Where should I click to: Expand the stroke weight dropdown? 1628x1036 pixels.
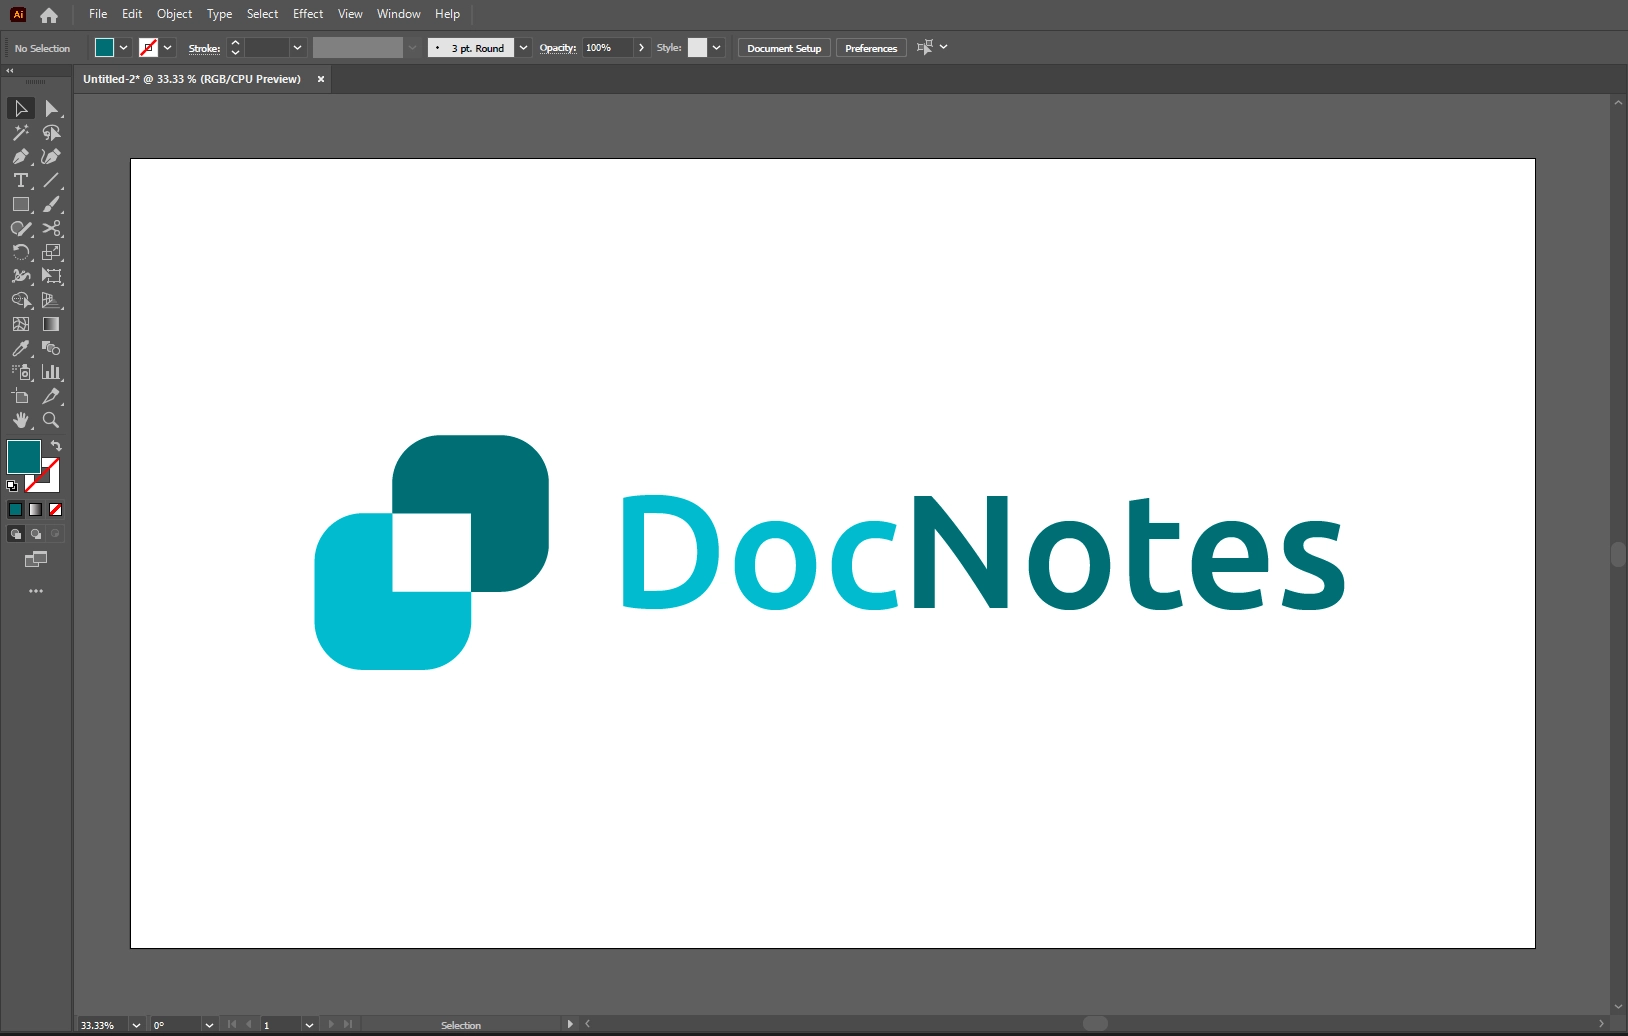pyautogui.click(x=297, y=48)
